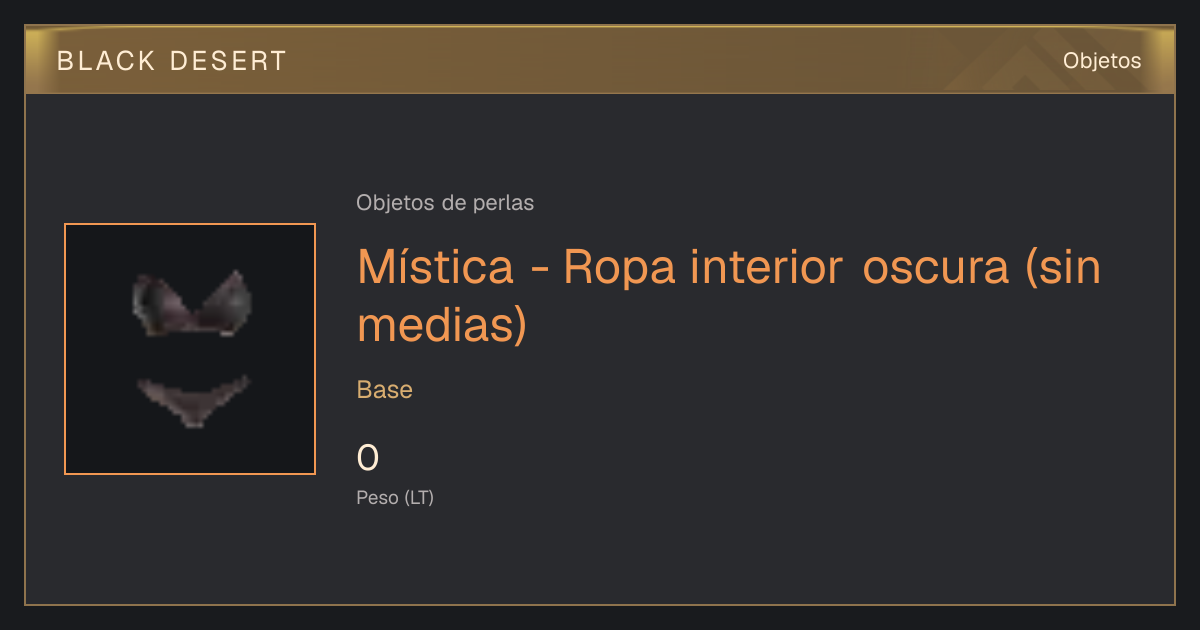Click the BLACK DESERT header logo
The image size is (1200, 630).
pos(172,61)
